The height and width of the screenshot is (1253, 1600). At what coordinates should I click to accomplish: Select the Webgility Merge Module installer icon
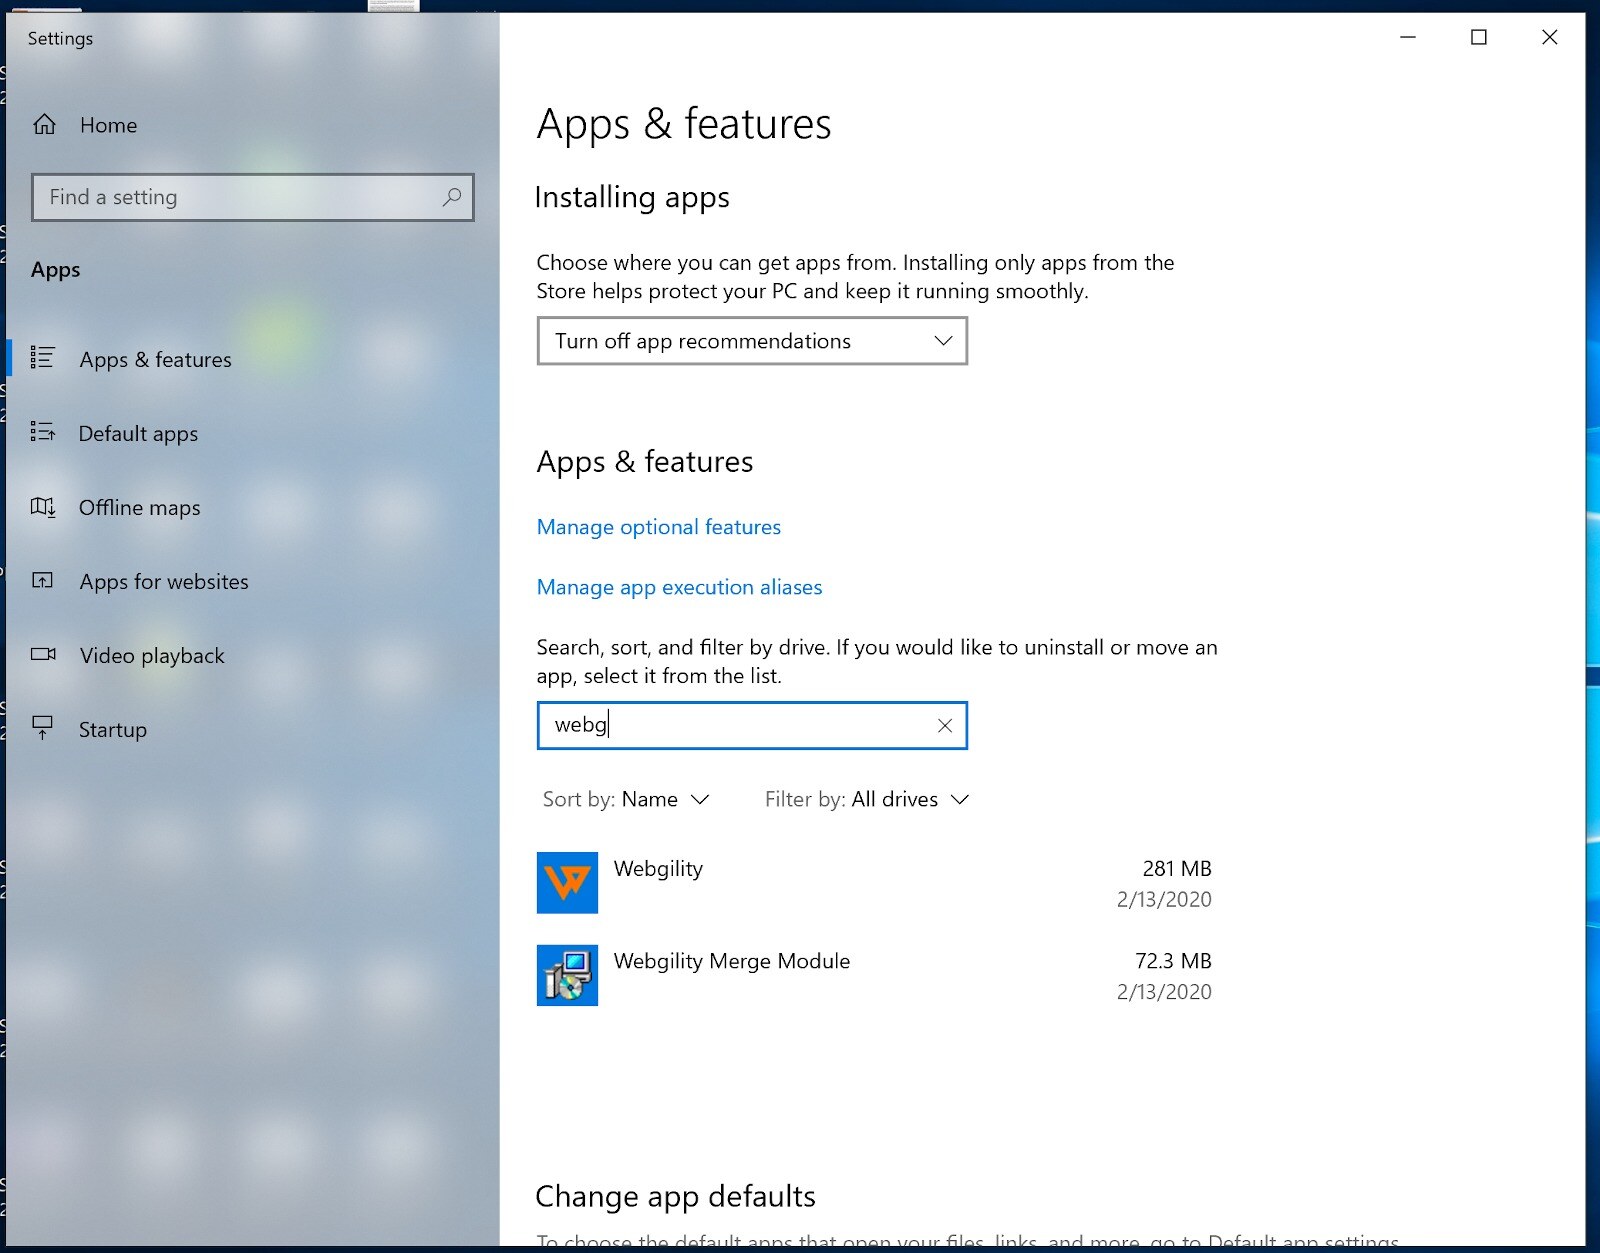tap(567, 975)
